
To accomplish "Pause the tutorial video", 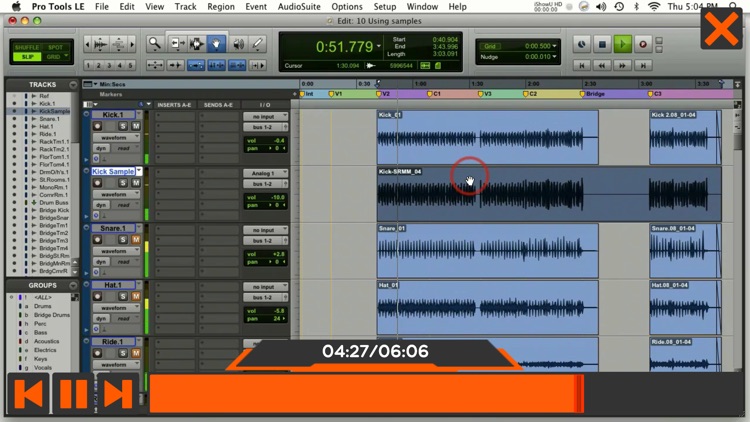I will [73, 394].
